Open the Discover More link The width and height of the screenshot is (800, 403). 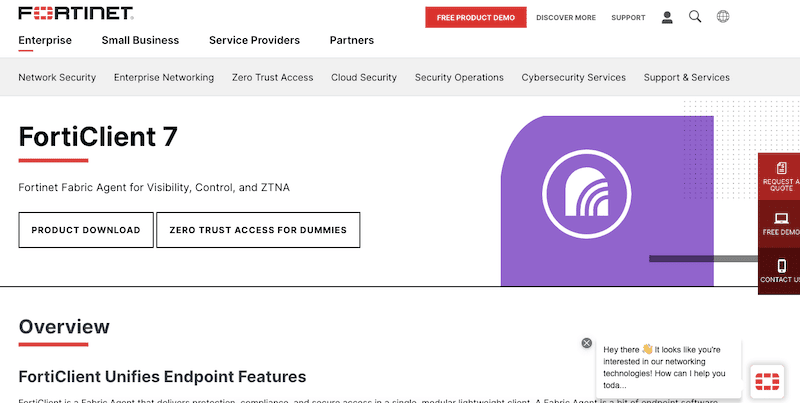click(x=566, y=17)
